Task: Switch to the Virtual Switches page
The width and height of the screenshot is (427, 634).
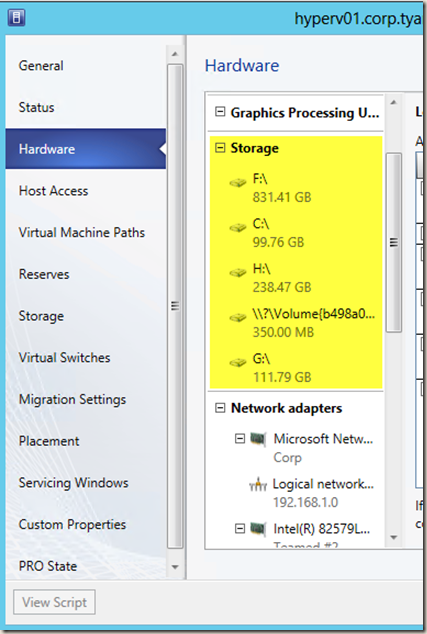Action: click(64, 357)
